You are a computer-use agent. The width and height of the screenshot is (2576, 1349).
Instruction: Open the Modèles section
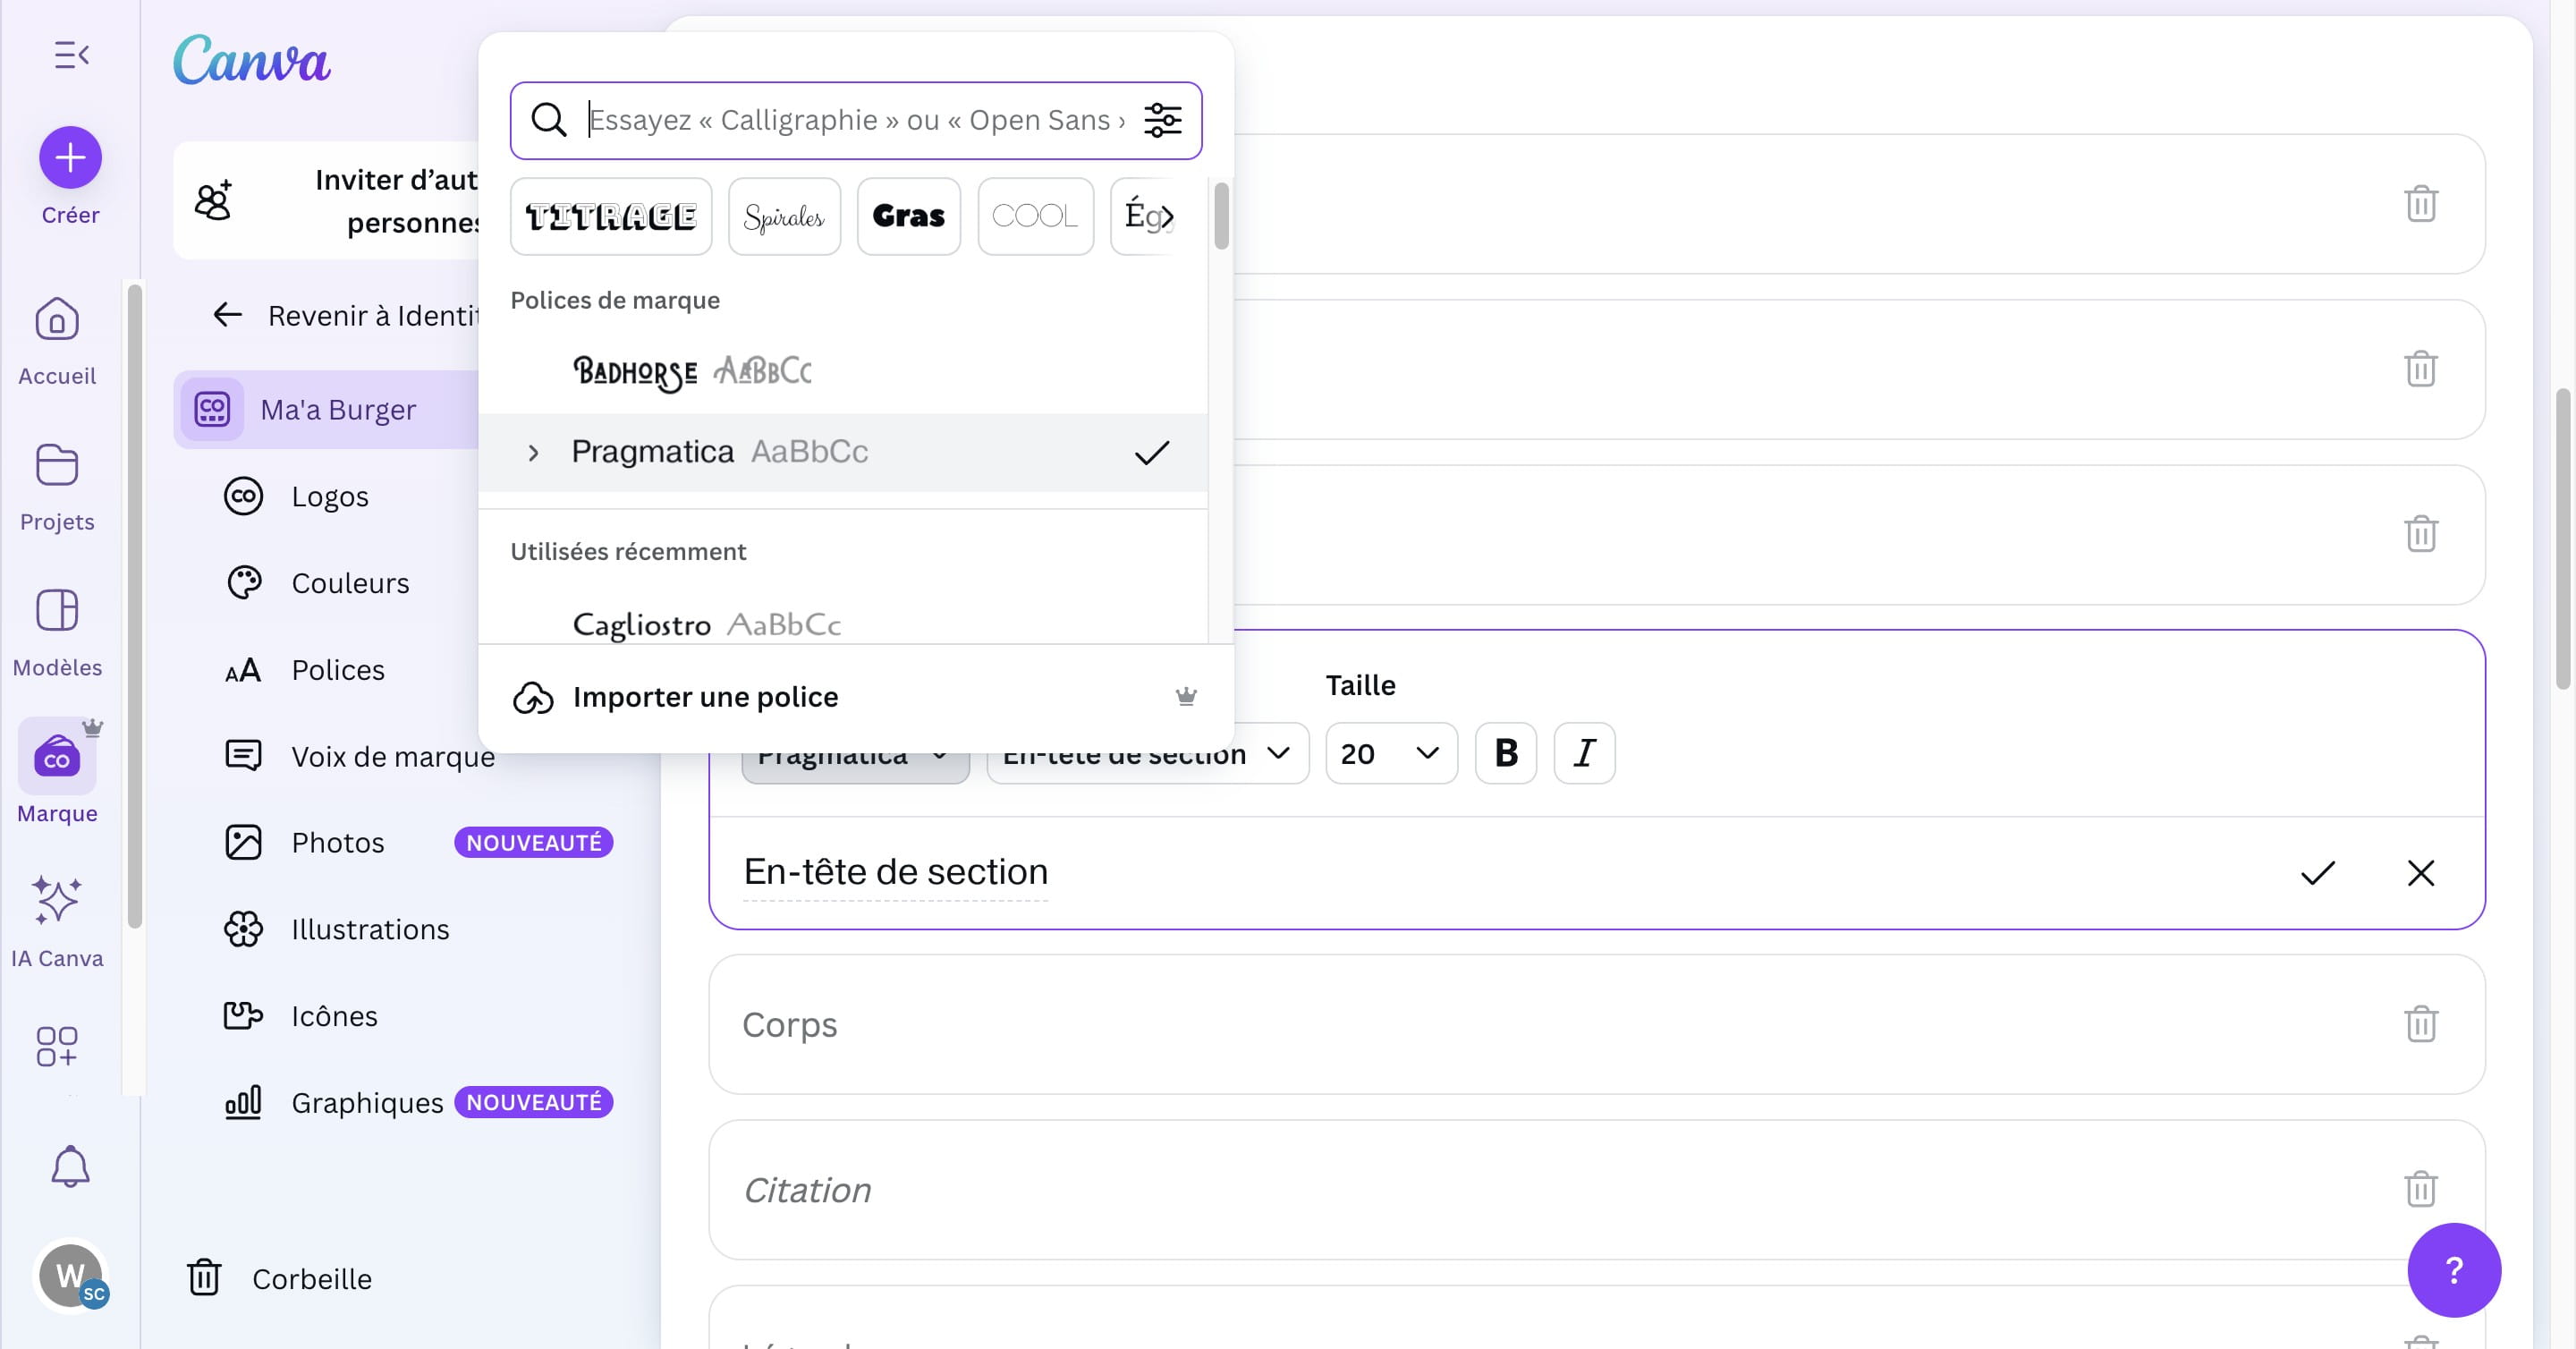57,611
